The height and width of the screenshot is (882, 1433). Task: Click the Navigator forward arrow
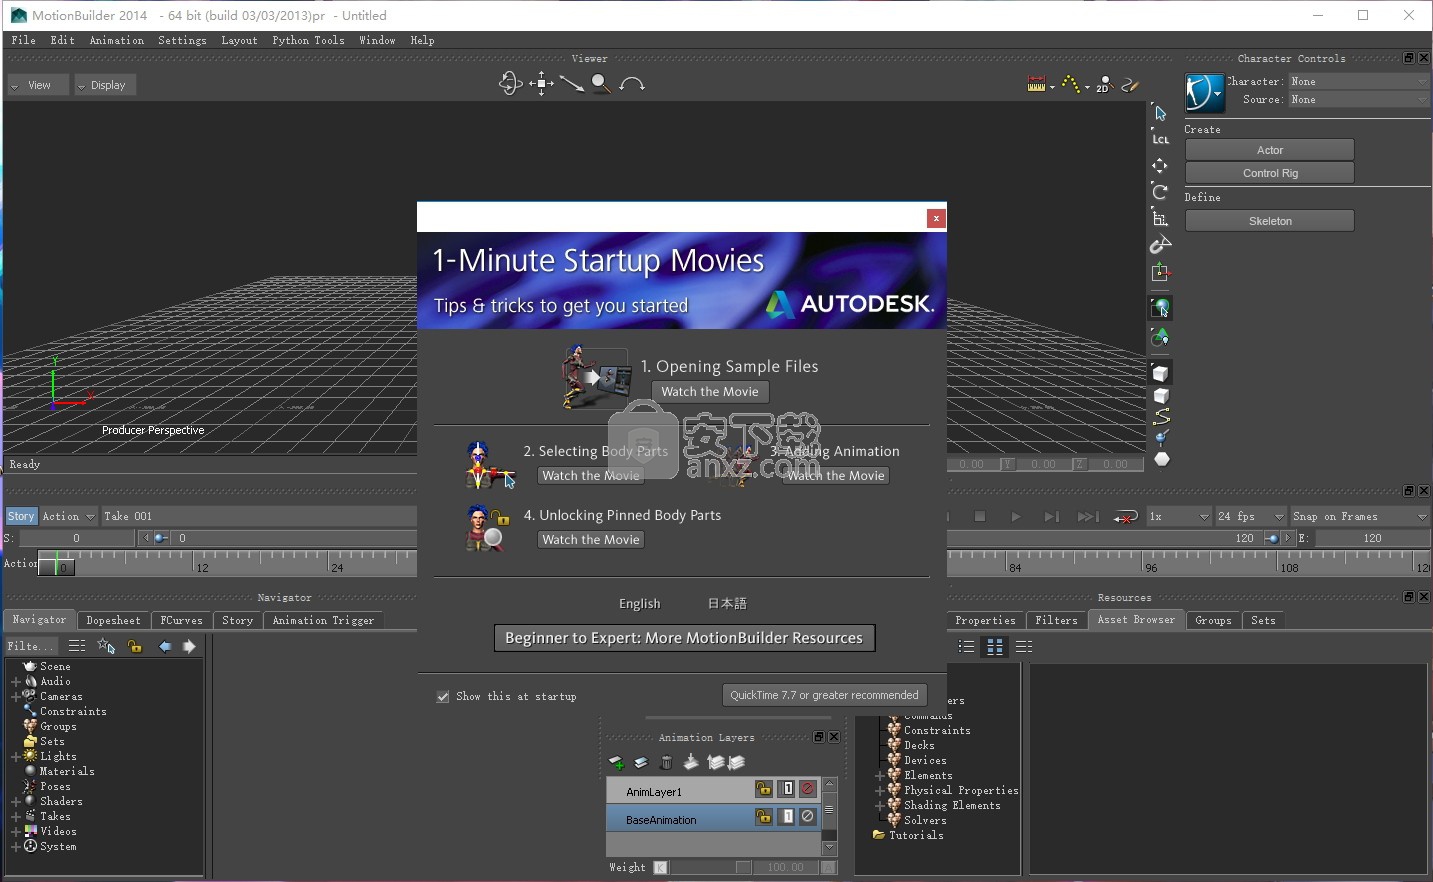click(x=189, y=647)
